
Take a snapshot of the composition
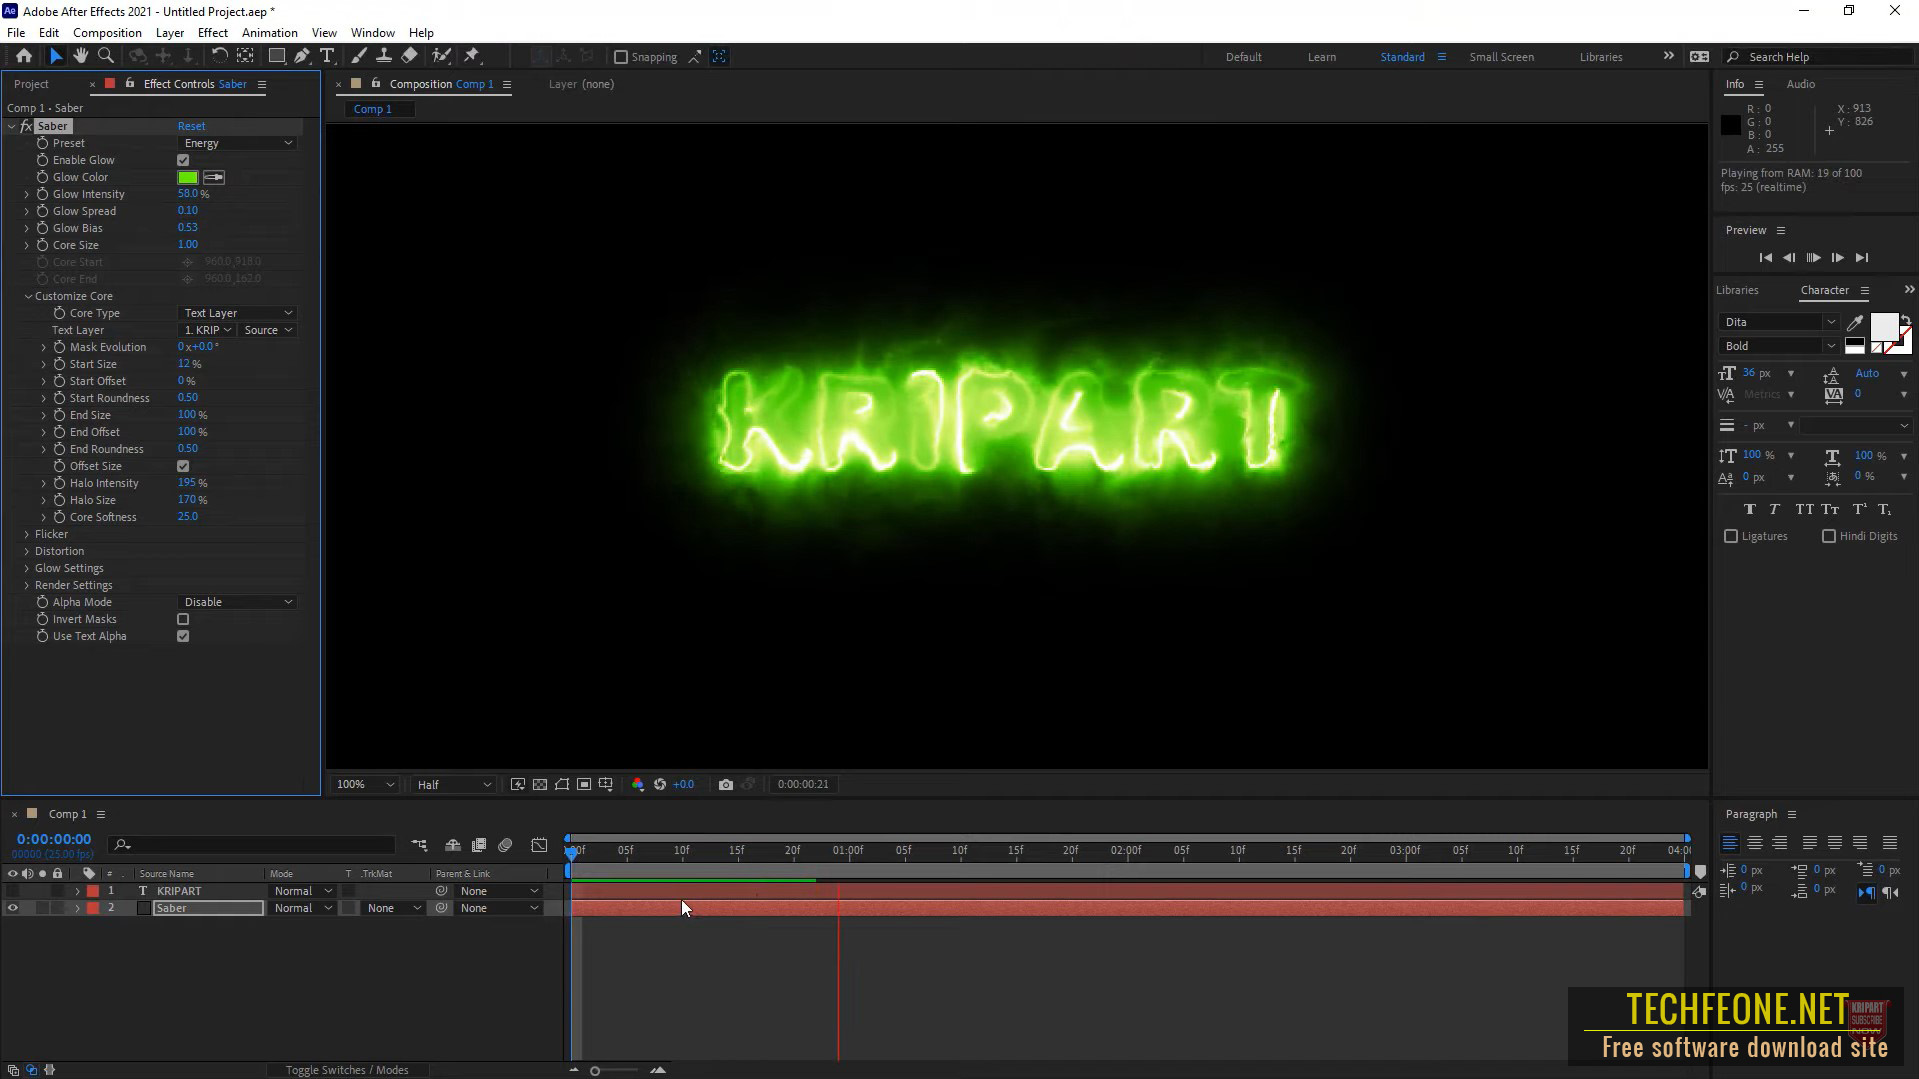point(726,784)
